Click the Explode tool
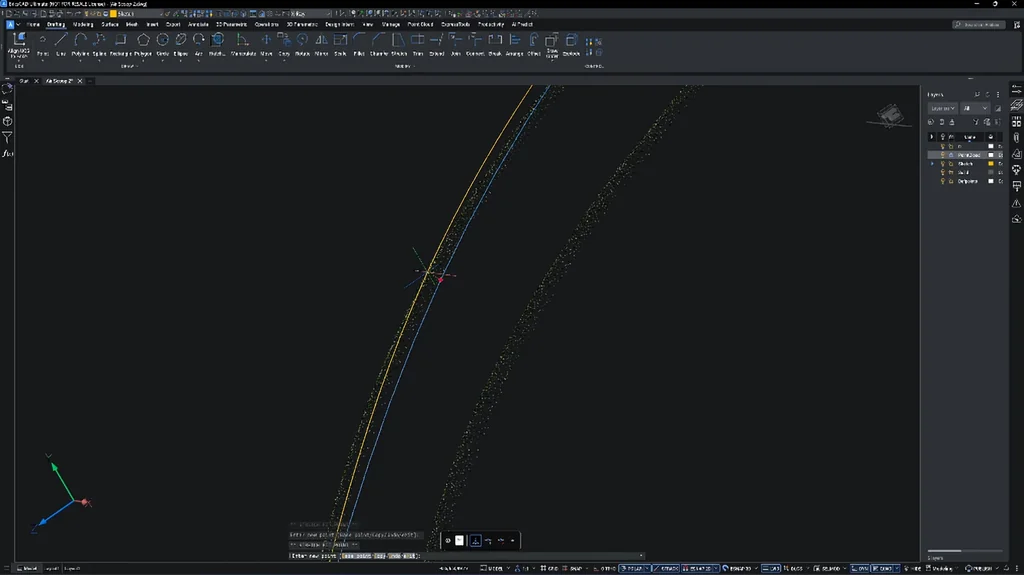The image size is (1024, 575). (x=571, y=44)
